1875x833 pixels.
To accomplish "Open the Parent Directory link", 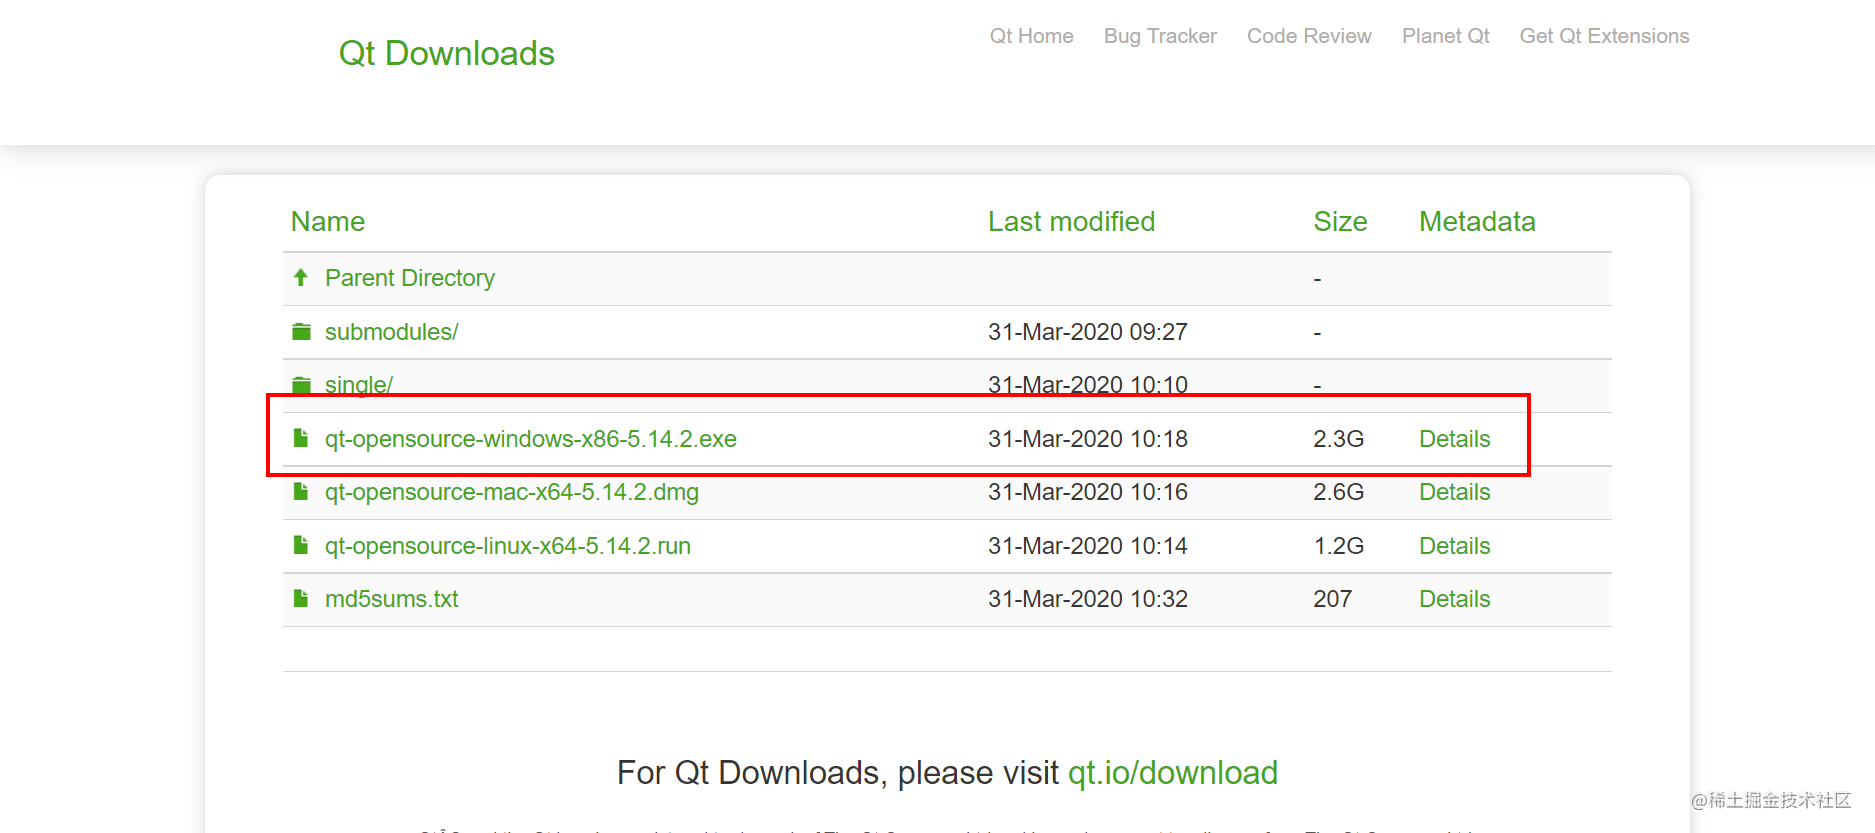I will 410,278.
